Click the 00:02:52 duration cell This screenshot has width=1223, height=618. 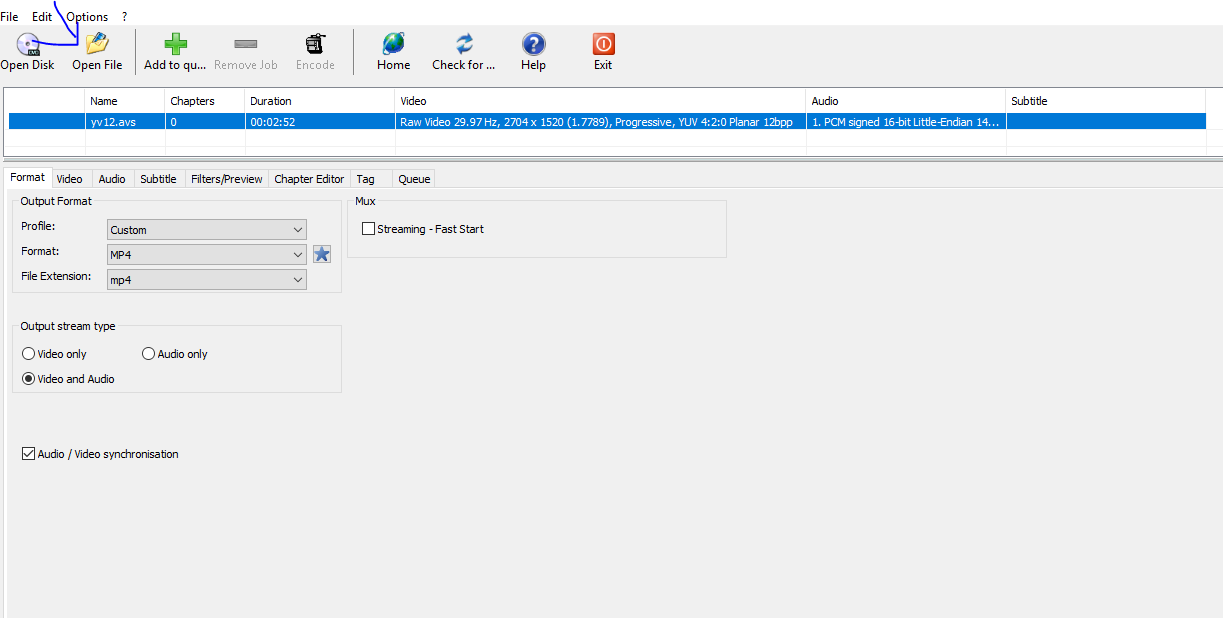320,122
